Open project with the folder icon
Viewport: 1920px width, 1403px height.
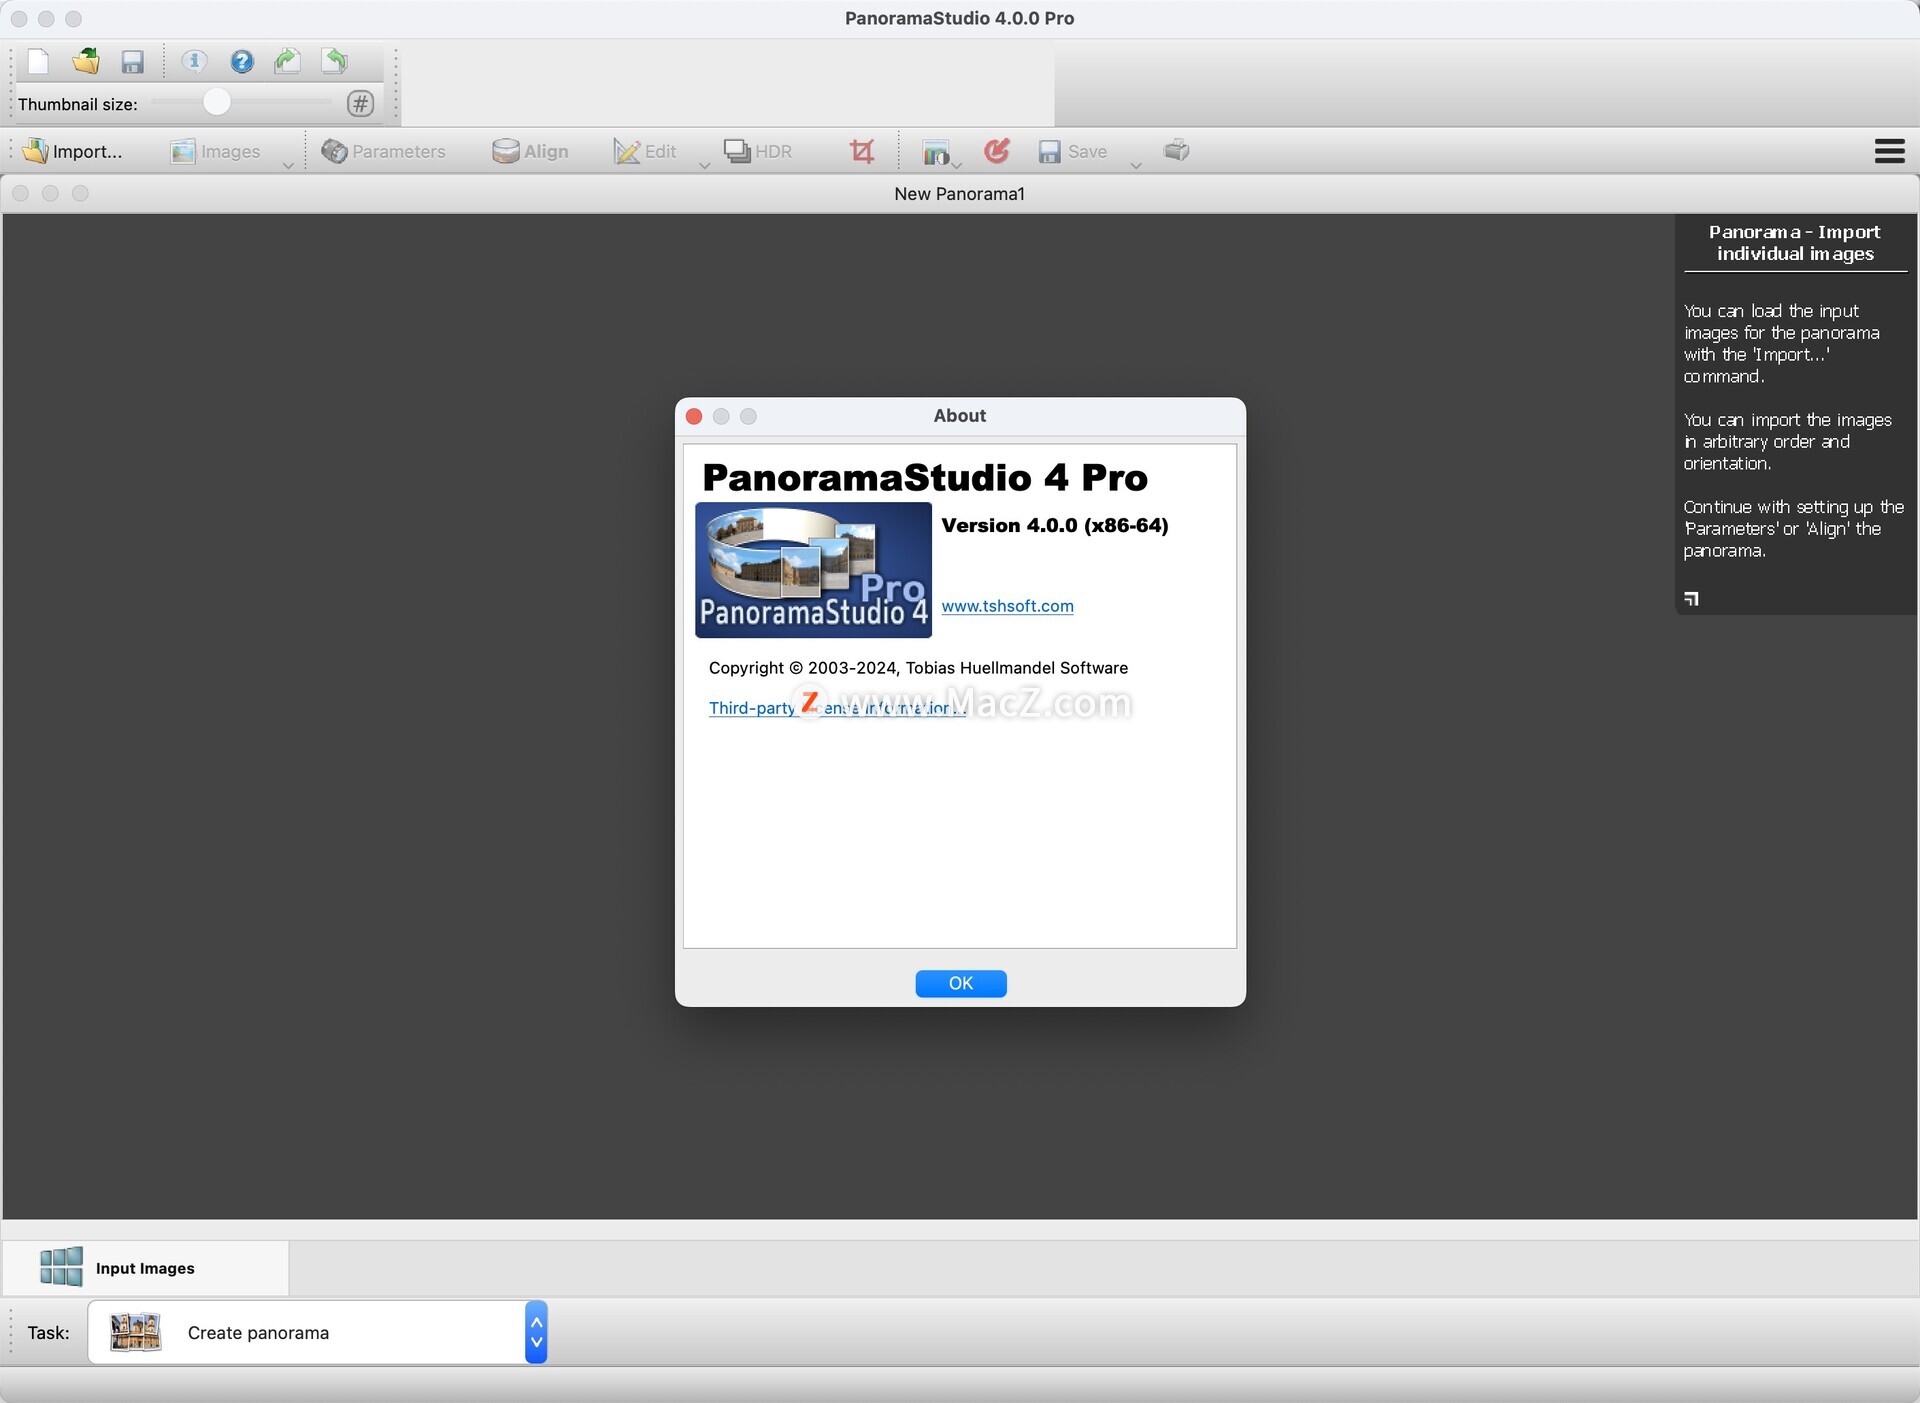[86, 62]
